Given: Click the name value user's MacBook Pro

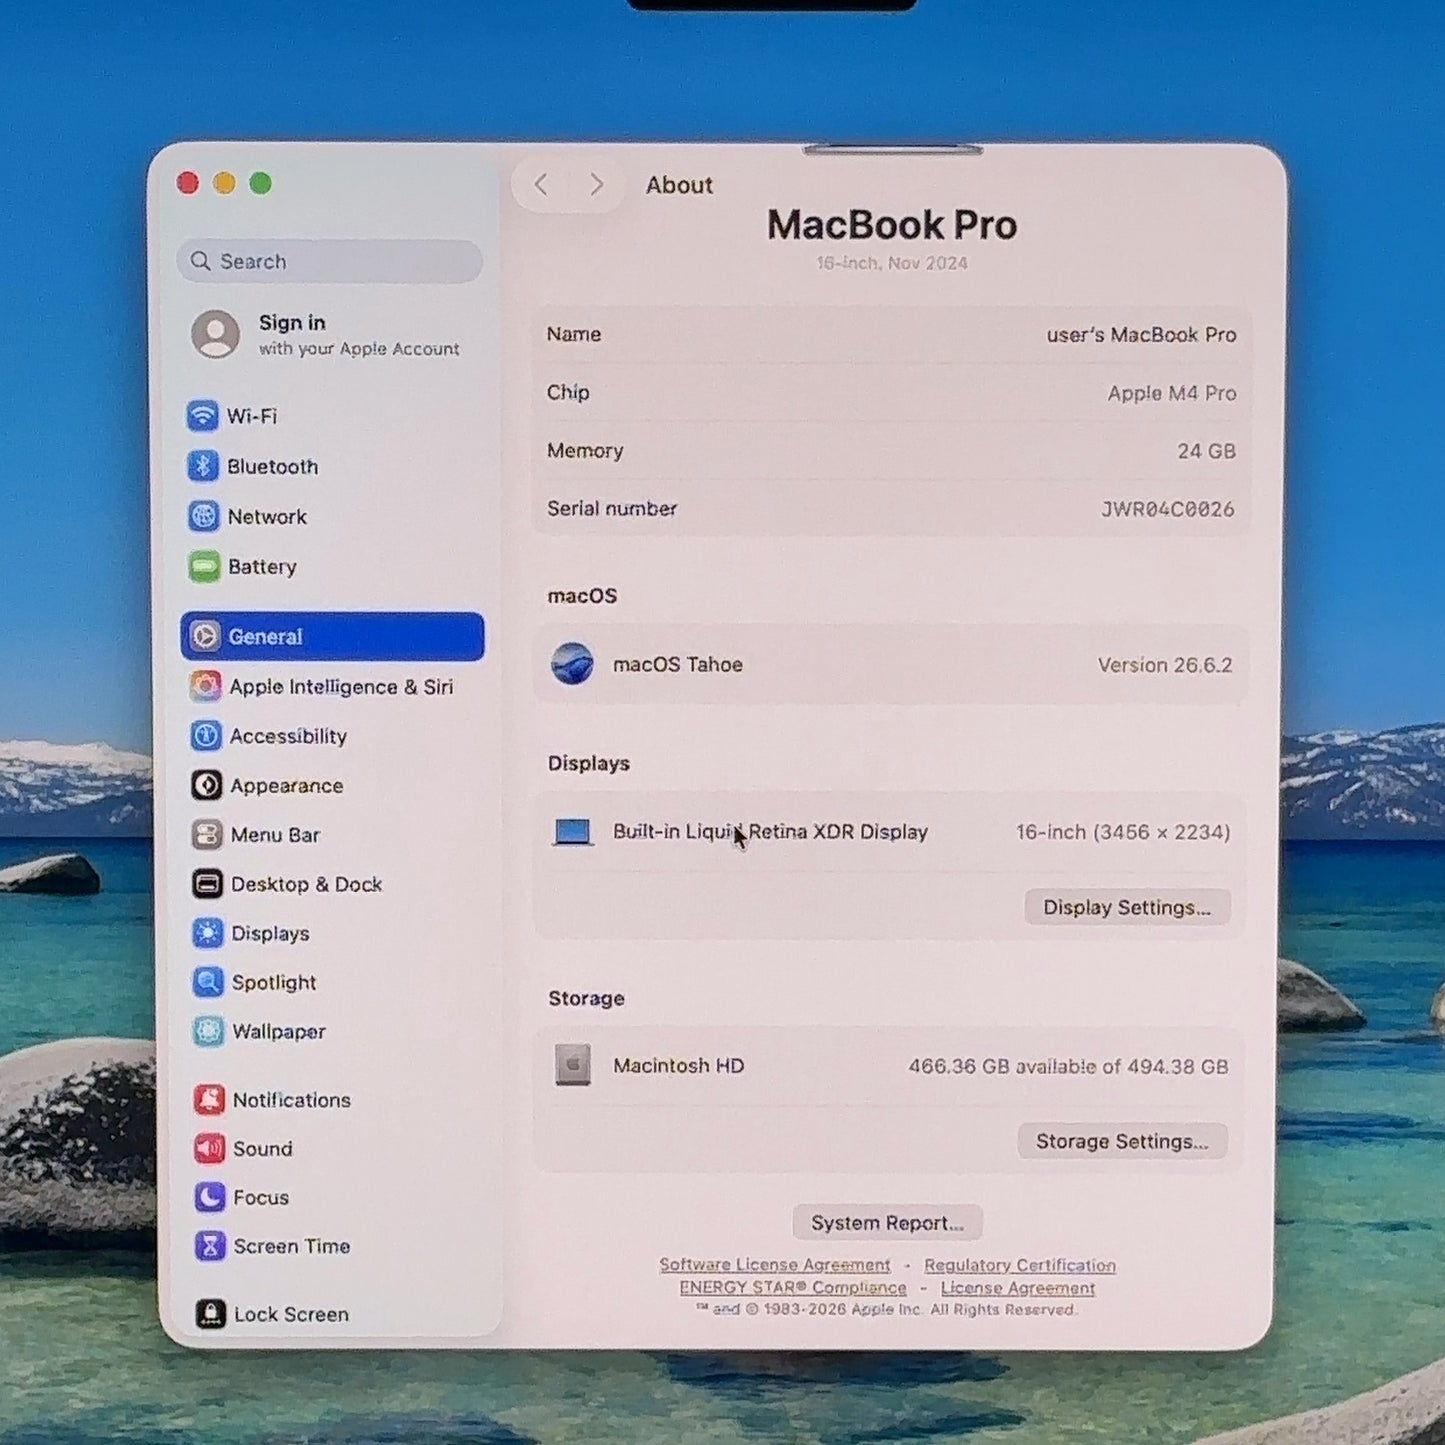Looking at the screenshot, I should (1141, 335).
